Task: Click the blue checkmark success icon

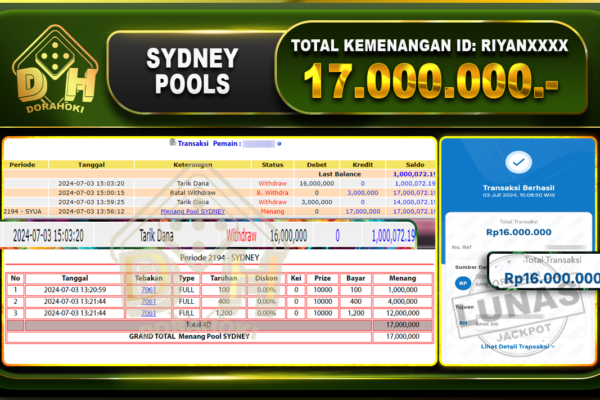Action: pos(518,162)
